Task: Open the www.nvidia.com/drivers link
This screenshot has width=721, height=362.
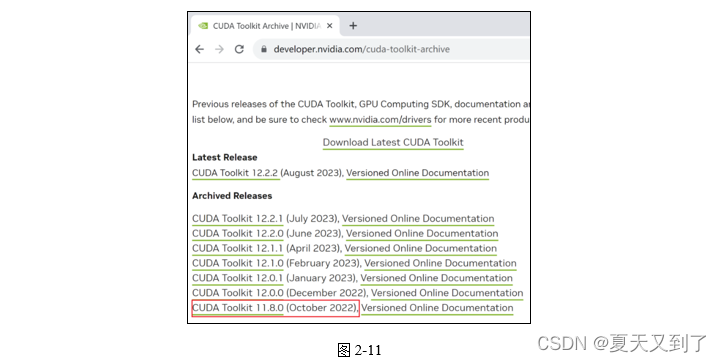Action: [x=380, y=120]
